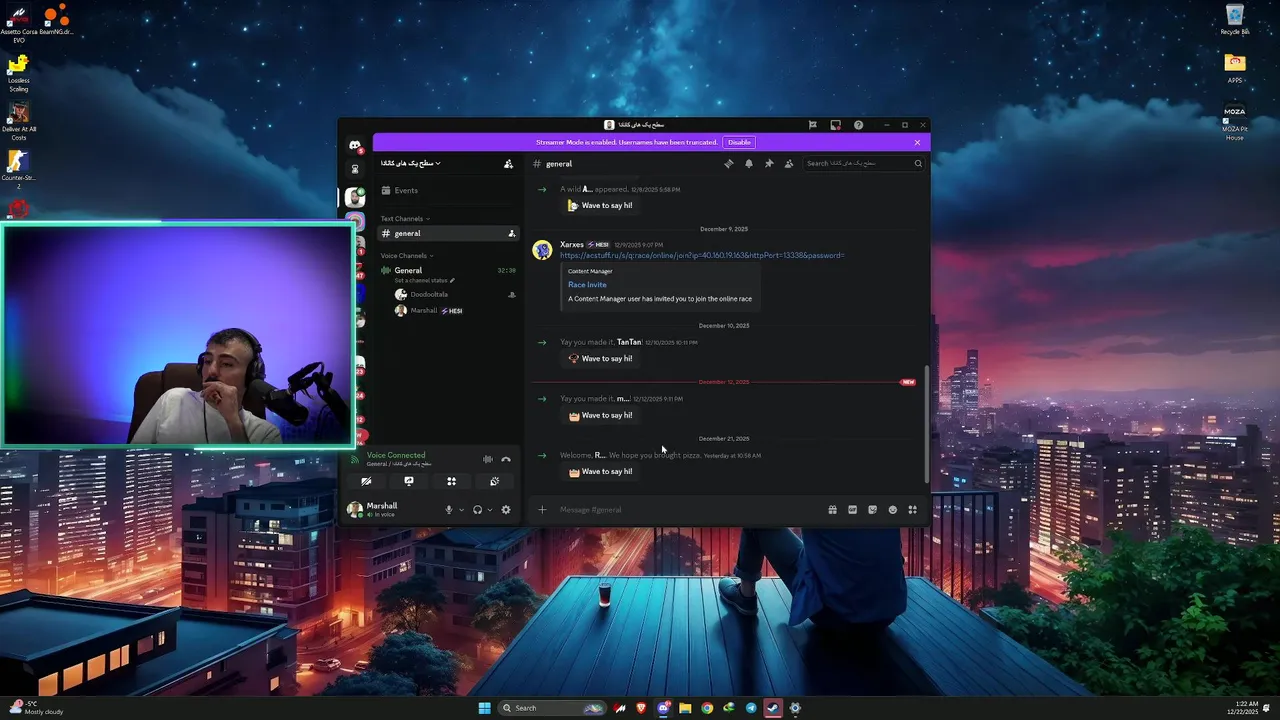The height and width of the screenshot is (720, 1280).
Task: Open Telegram from the taskbar
Action: tap(751, 708)
